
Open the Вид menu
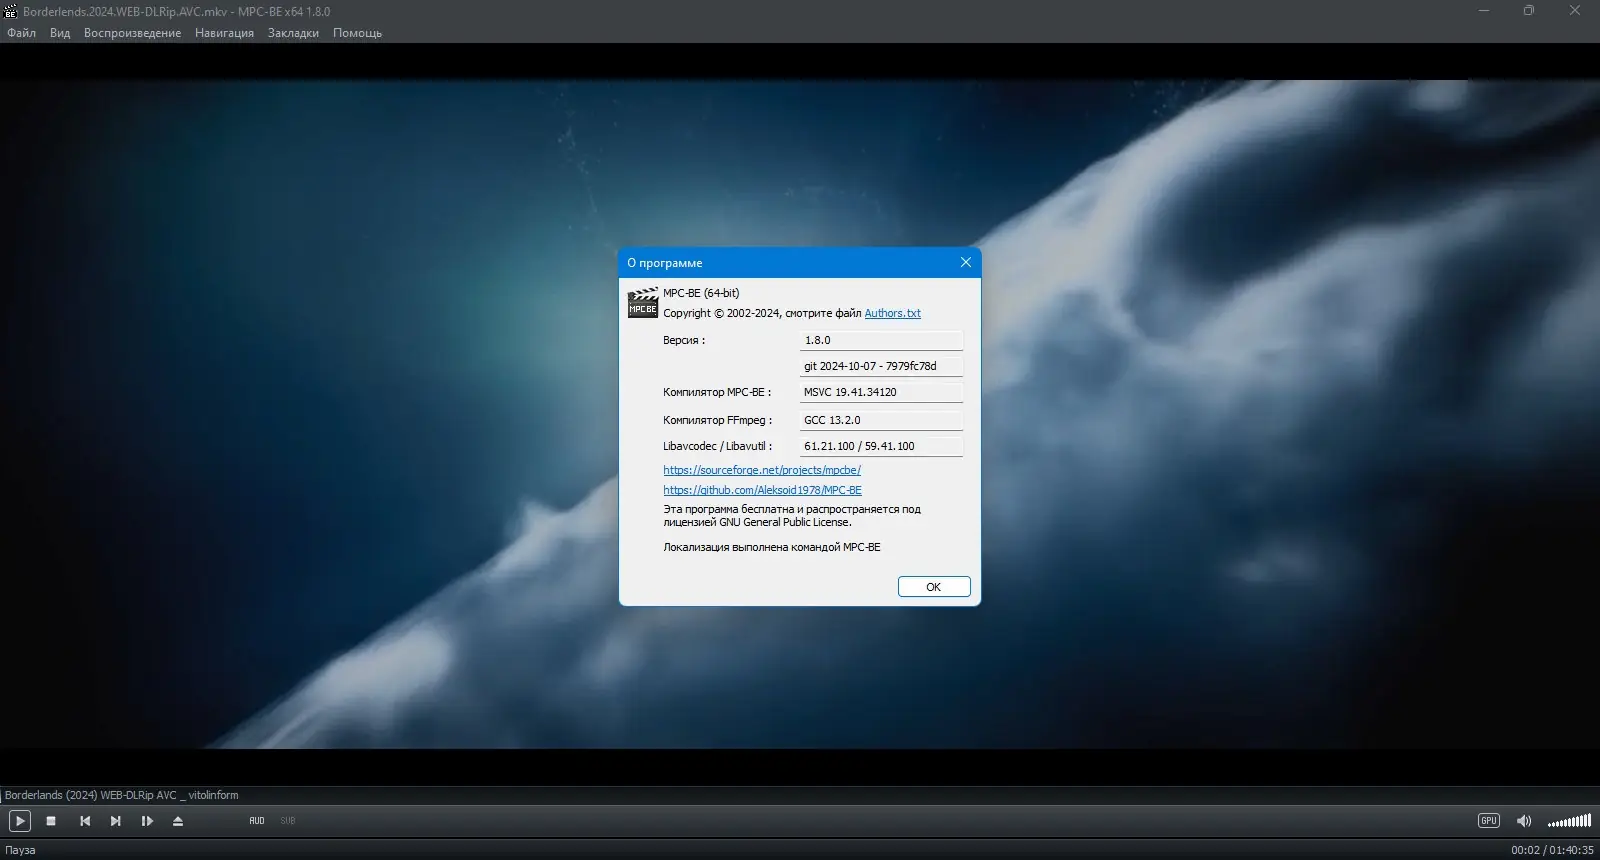tap(60, 33)
